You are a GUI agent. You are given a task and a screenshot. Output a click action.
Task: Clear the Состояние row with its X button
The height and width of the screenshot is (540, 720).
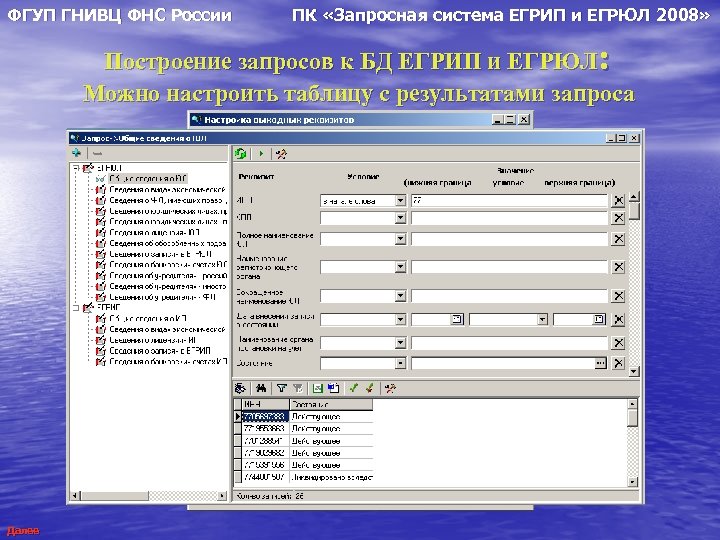(x=619, y=363)
